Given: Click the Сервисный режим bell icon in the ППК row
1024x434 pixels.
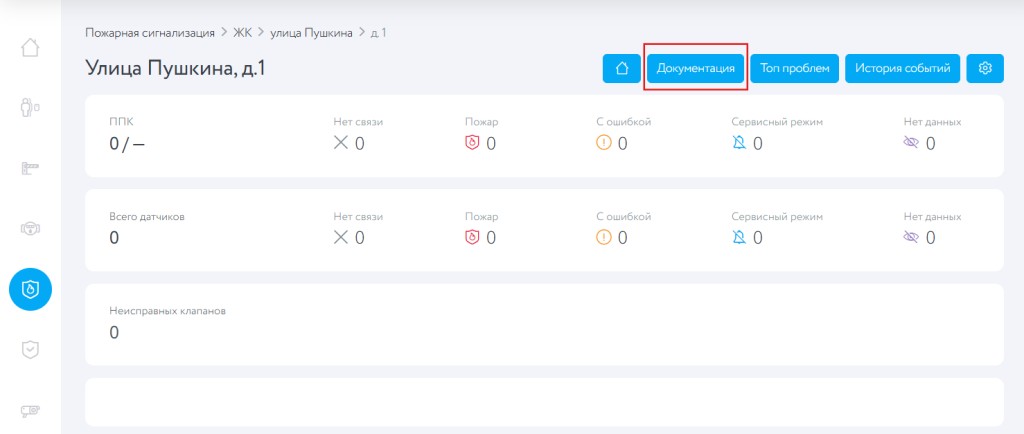Looking at the screenshot, I should point(739,143).
